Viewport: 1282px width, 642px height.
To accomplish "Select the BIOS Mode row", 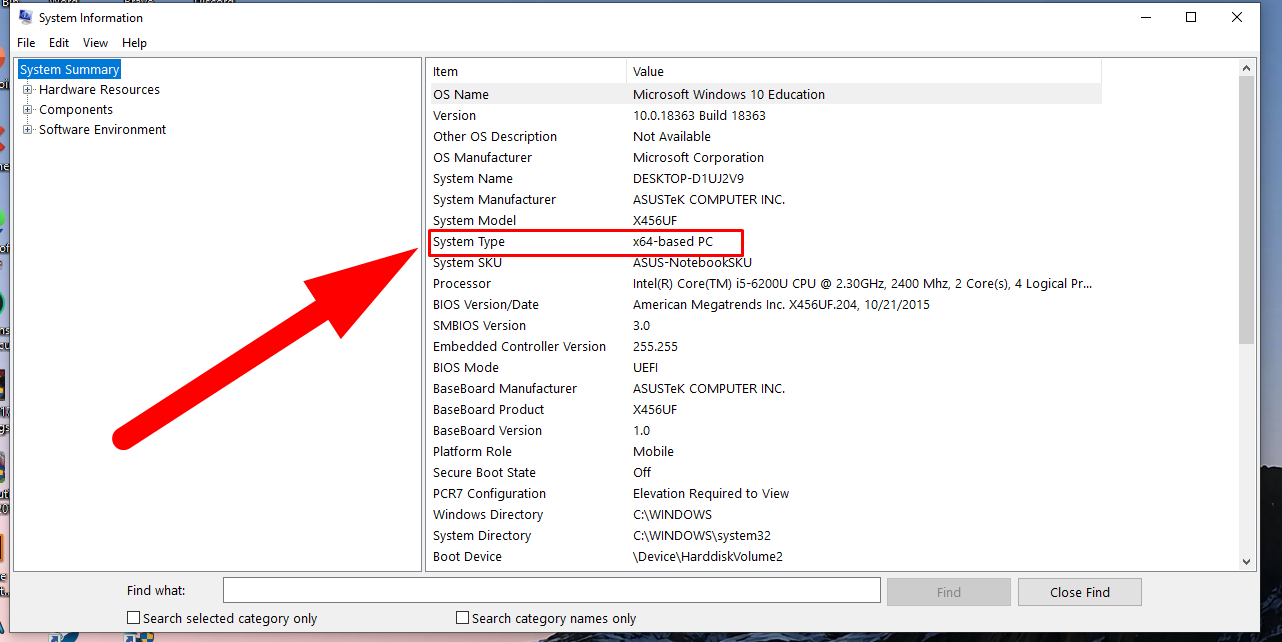I will (766, 368).
